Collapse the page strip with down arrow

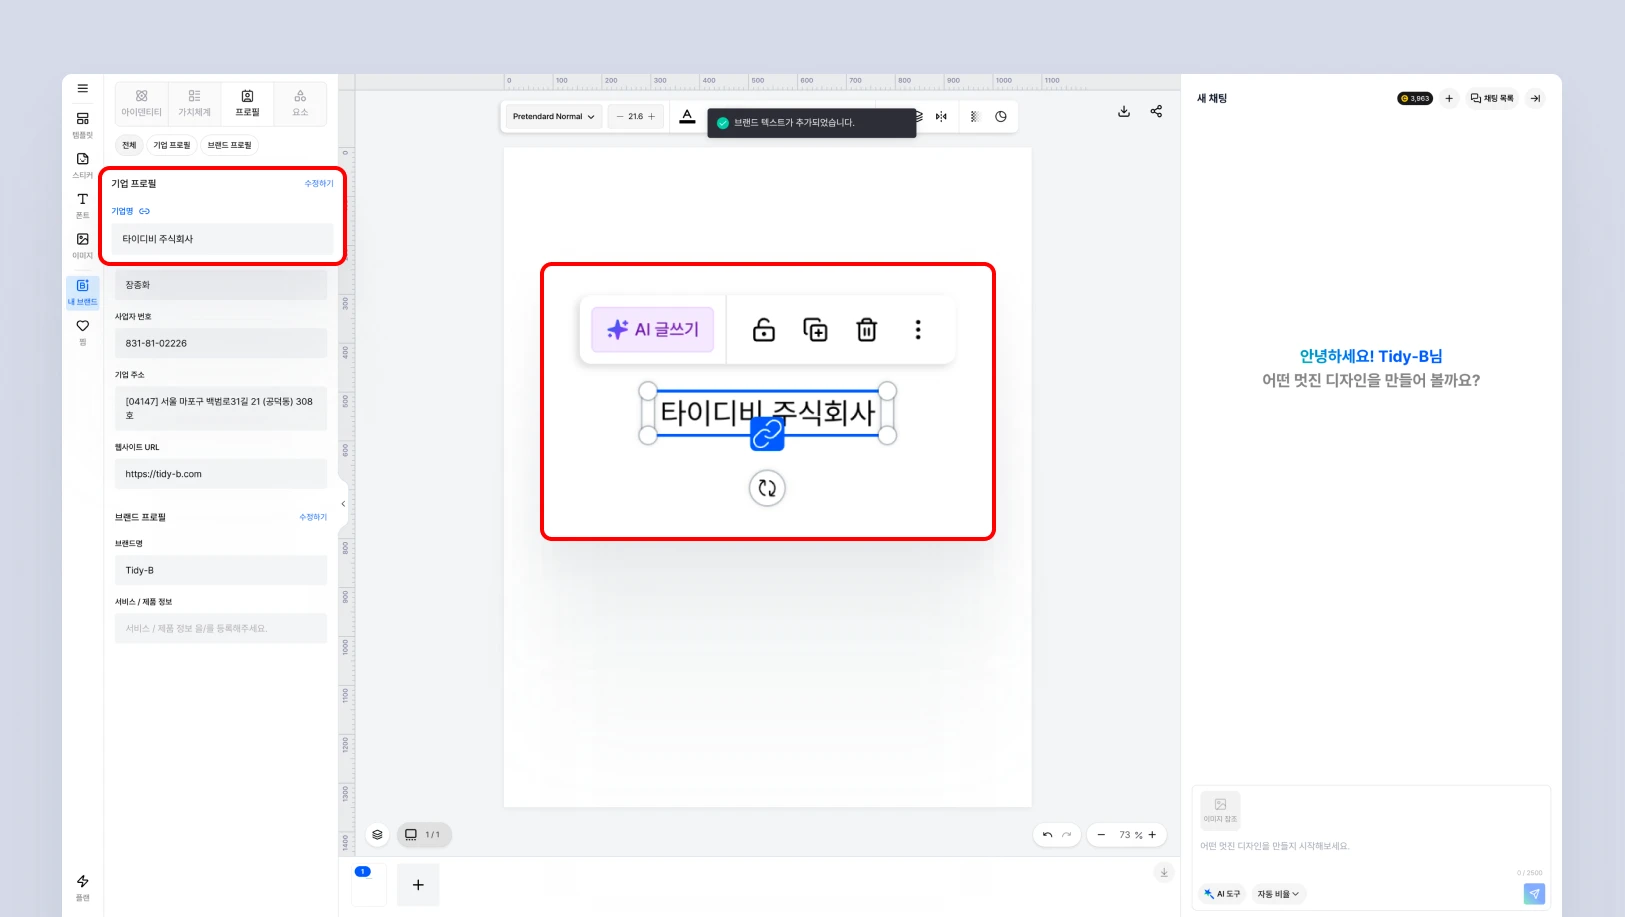[x=1164, y=872]
